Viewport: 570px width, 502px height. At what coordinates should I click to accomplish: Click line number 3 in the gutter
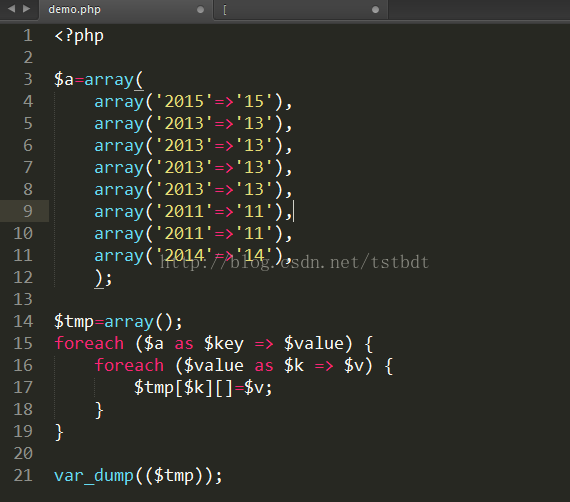pos(28,79)
